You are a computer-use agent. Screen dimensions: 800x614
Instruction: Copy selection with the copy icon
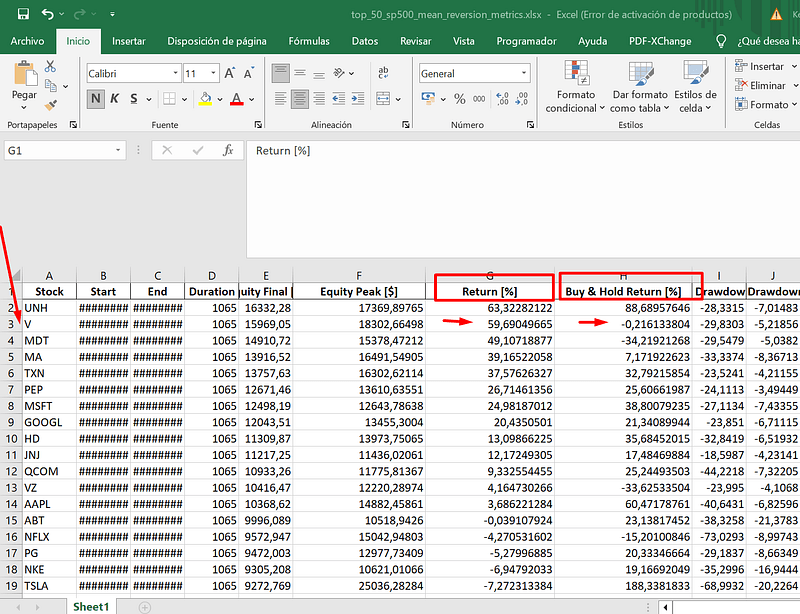click(x=51, y=86)
